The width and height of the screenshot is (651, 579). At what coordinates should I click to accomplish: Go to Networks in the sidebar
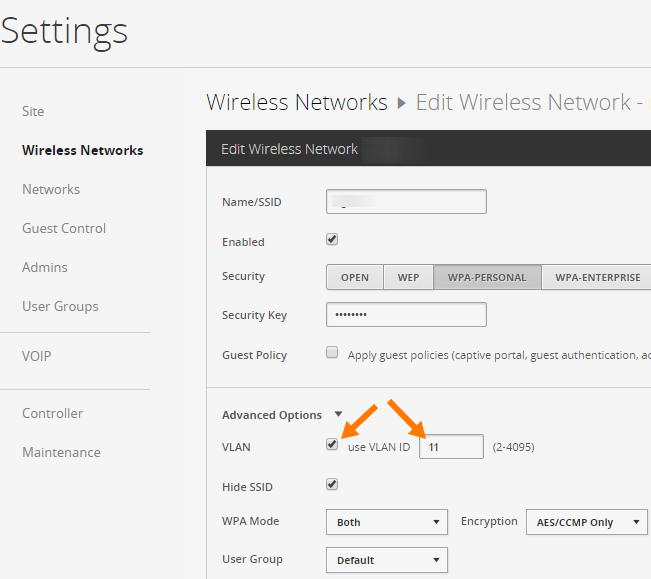pos(51,189)
